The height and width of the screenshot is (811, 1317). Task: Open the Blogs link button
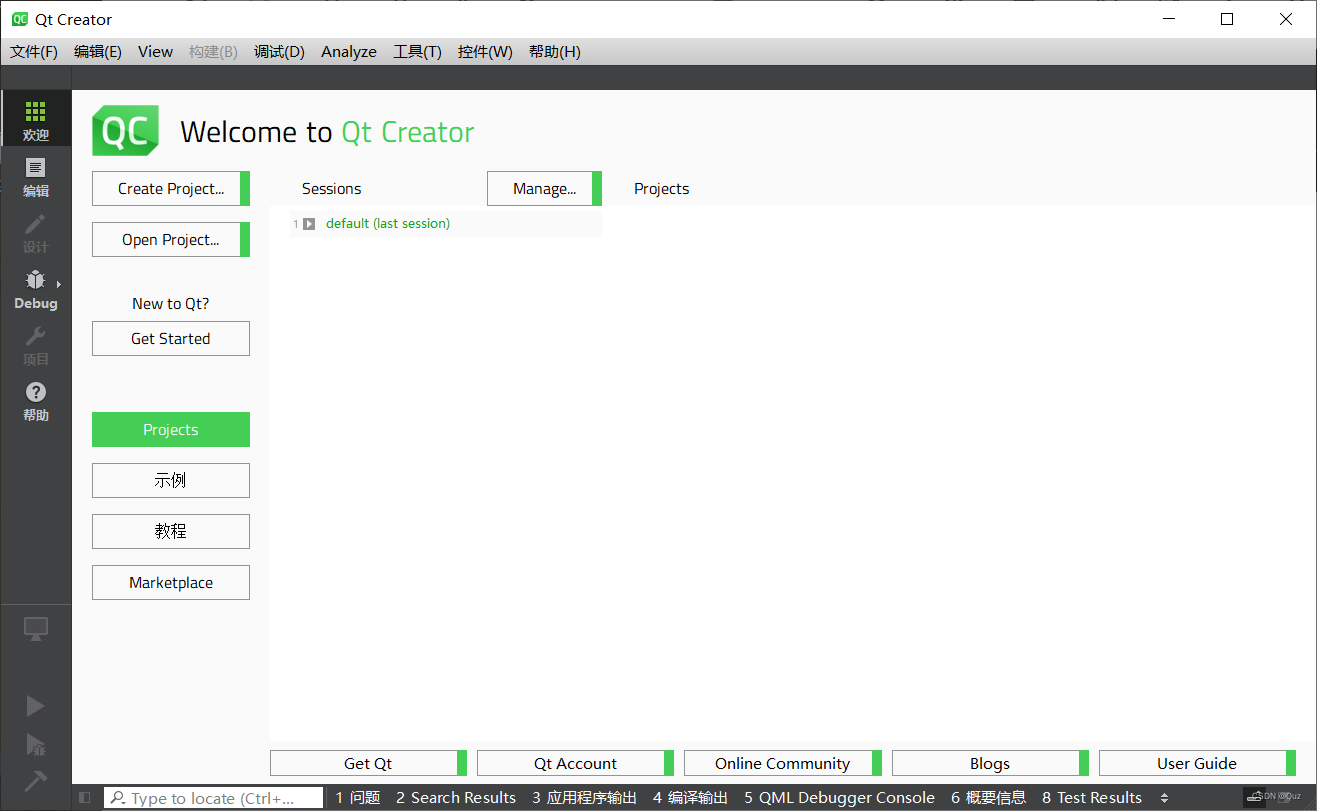pyautogui.click(x=990, y=763)
